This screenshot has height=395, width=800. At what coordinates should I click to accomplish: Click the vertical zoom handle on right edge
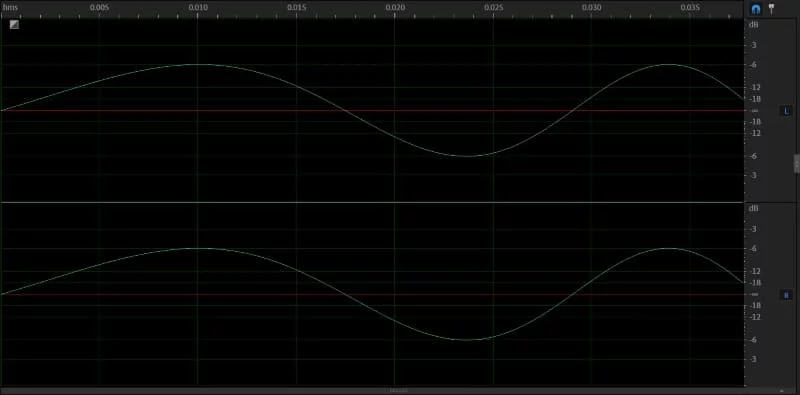click(x=796, y=164)
